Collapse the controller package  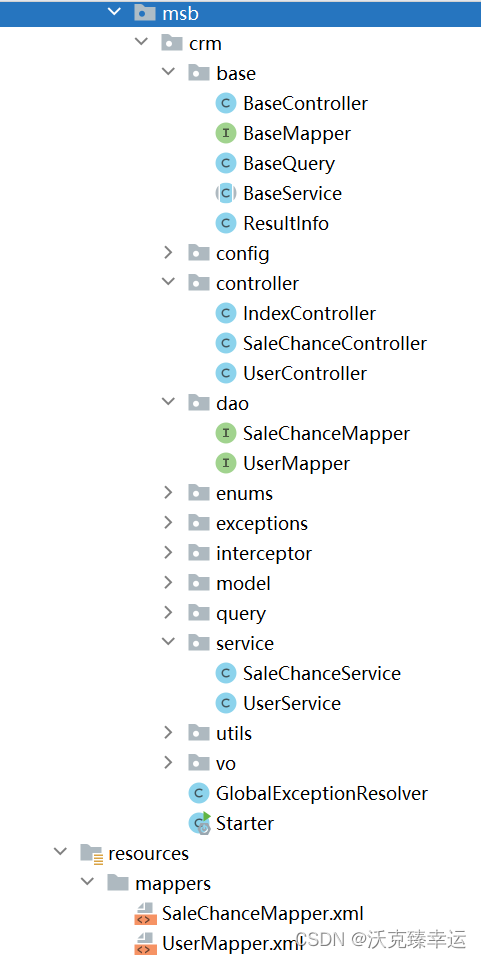[x=168, y=282]
